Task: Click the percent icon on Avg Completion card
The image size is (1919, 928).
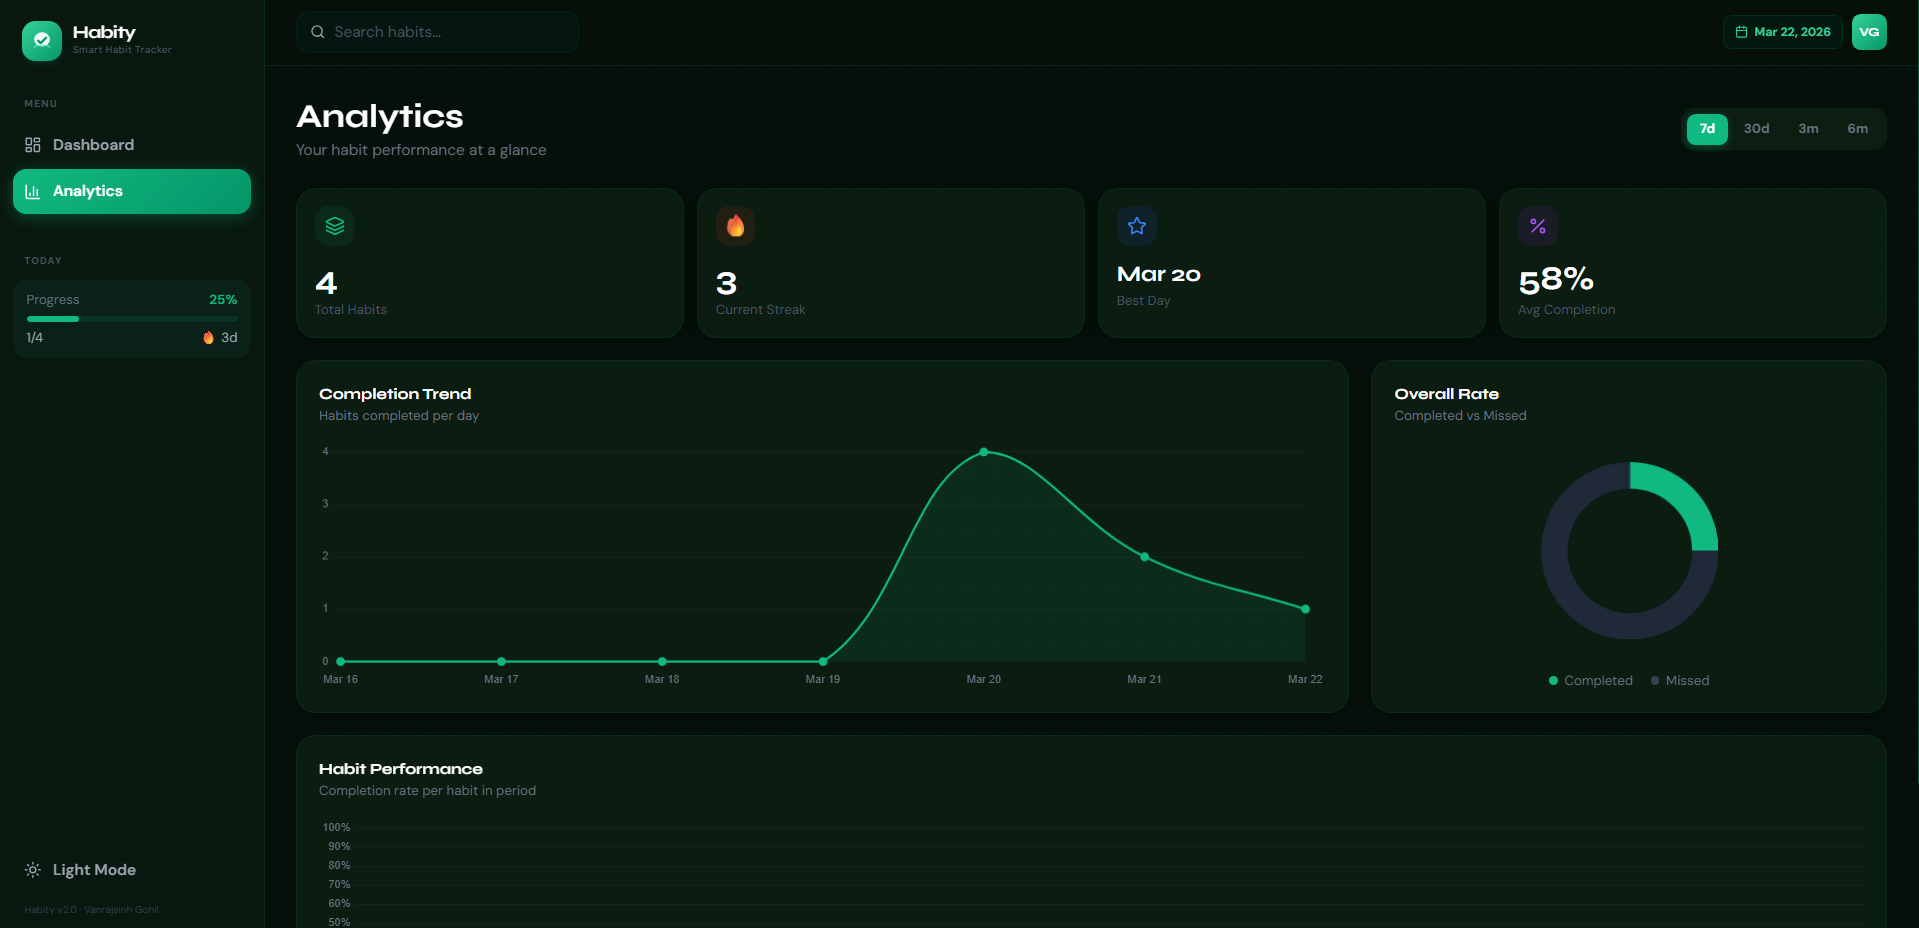Action: tap(1538, 226)
